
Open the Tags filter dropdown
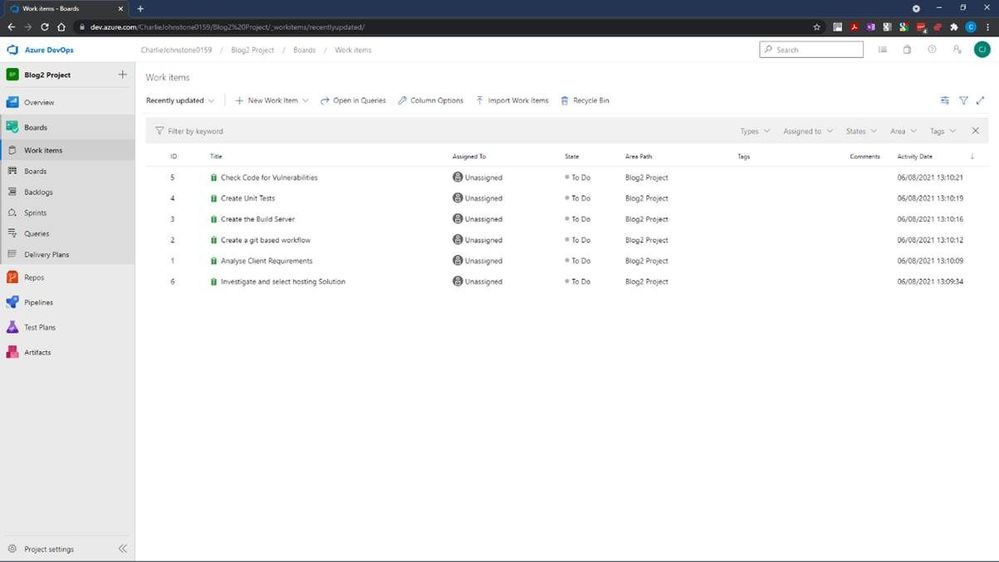943,131
